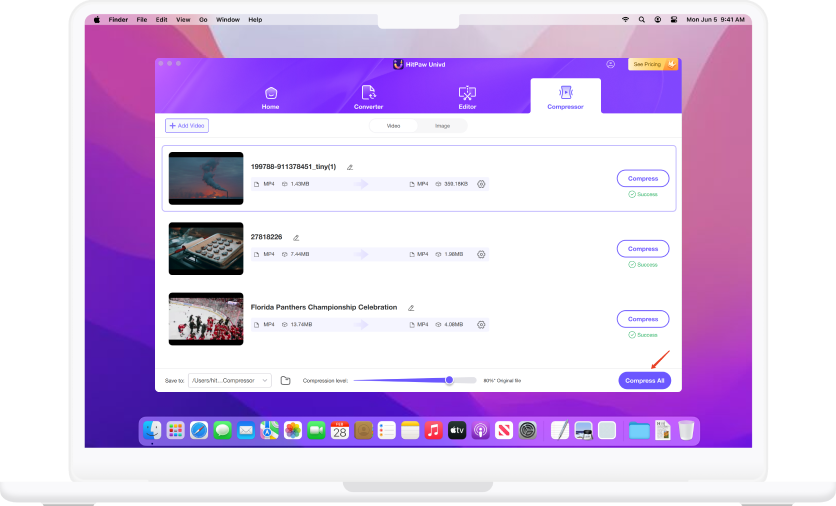Viewport: 836px width, 506px height.
Task: Open Photos from the dock
Action: click(x=293, y=430)
